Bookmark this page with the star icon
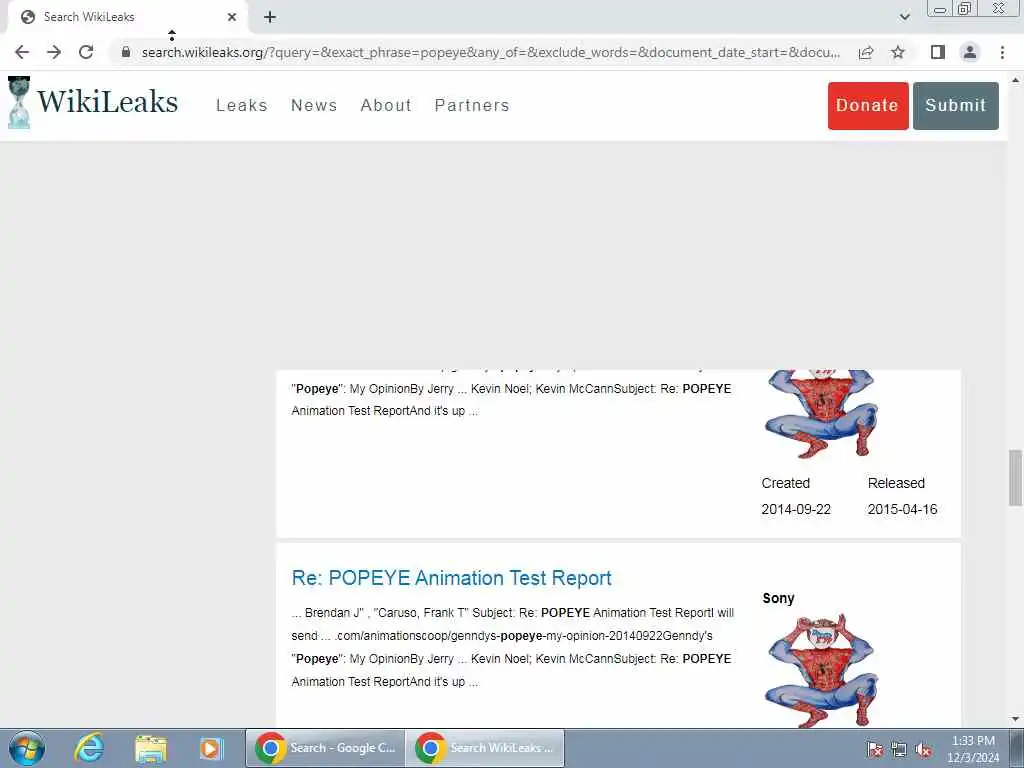This screenshot has height=768, width=1024. (x=898, y=52)
